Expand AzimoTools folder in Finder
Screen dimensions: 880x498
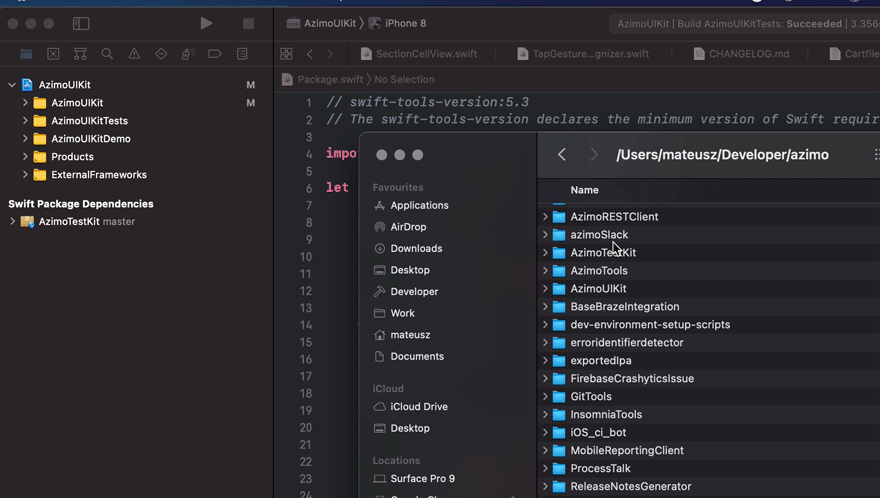click(x=544, y=271)
